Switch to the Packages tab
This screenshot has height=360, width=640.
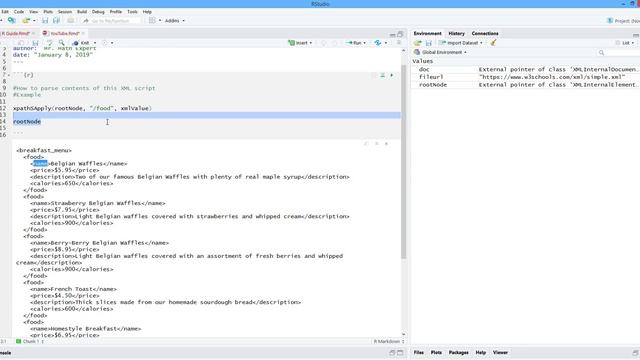458,352
